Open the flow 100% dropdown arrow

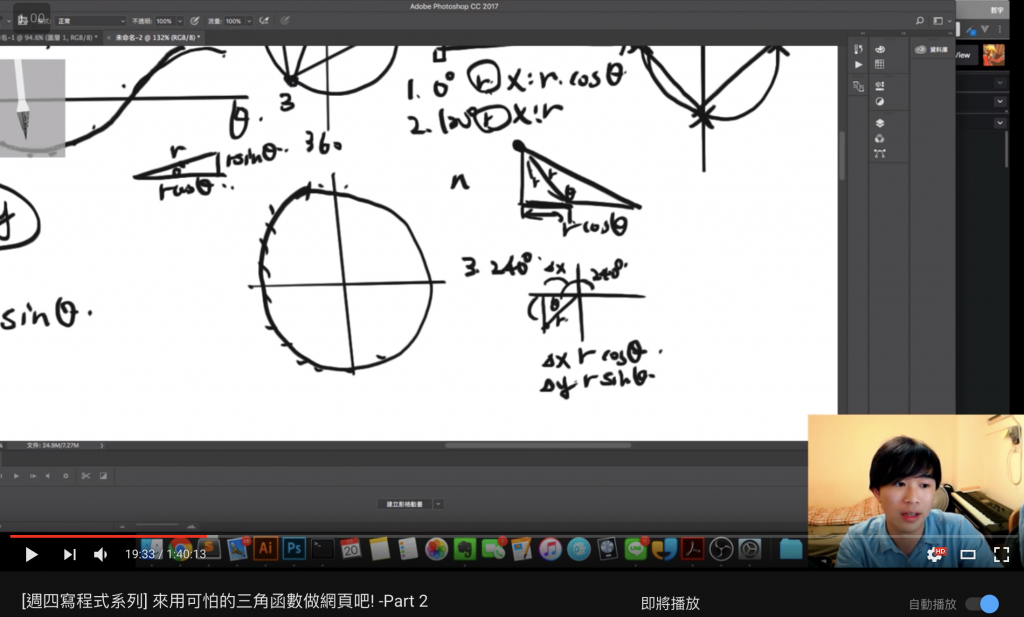point(249,22)
